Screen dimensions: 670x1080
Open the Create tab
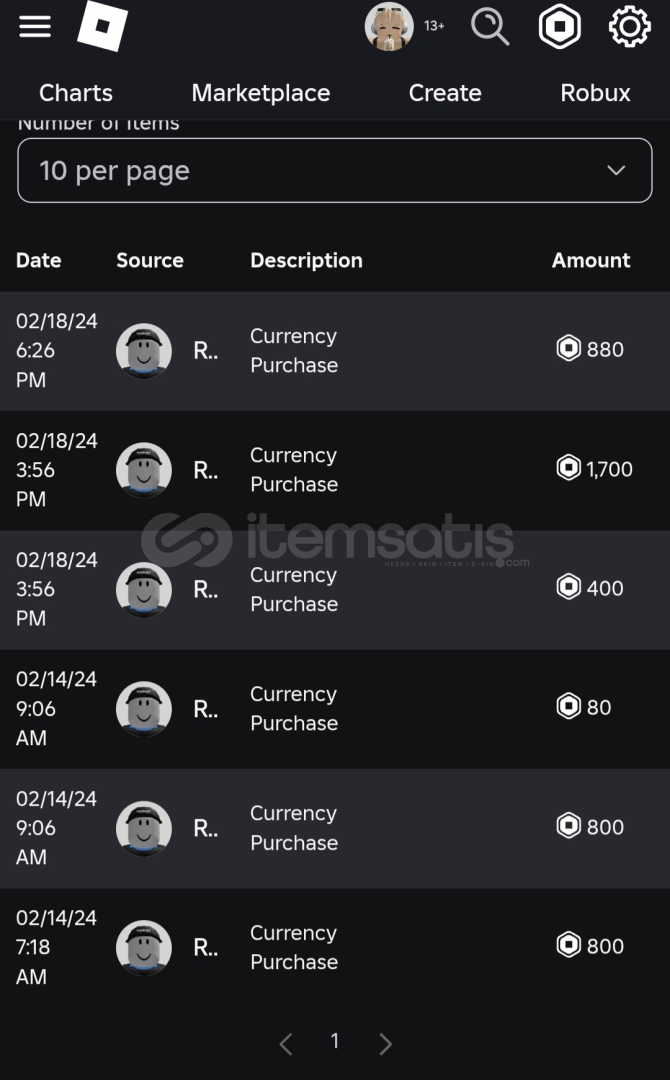445,93
